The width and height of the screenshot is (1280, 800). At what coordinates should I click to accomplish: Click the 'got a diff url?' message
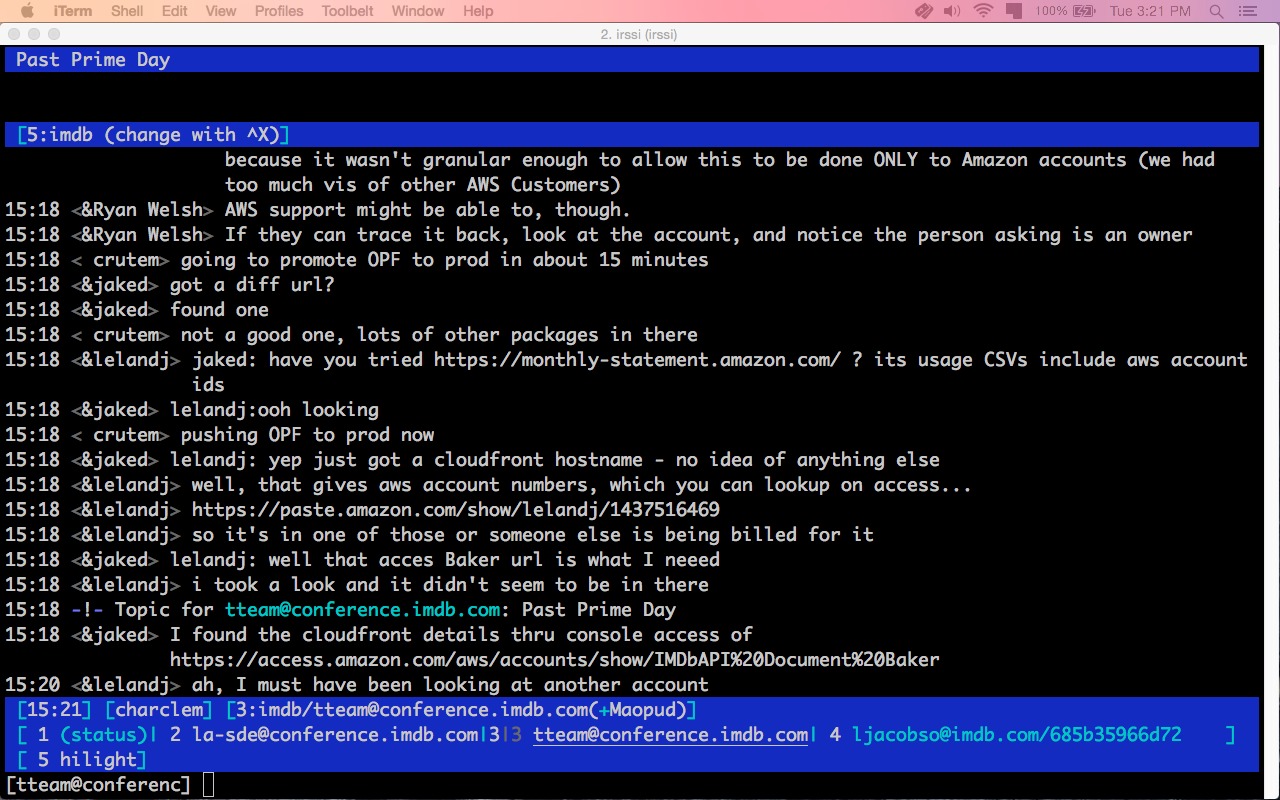252,285
